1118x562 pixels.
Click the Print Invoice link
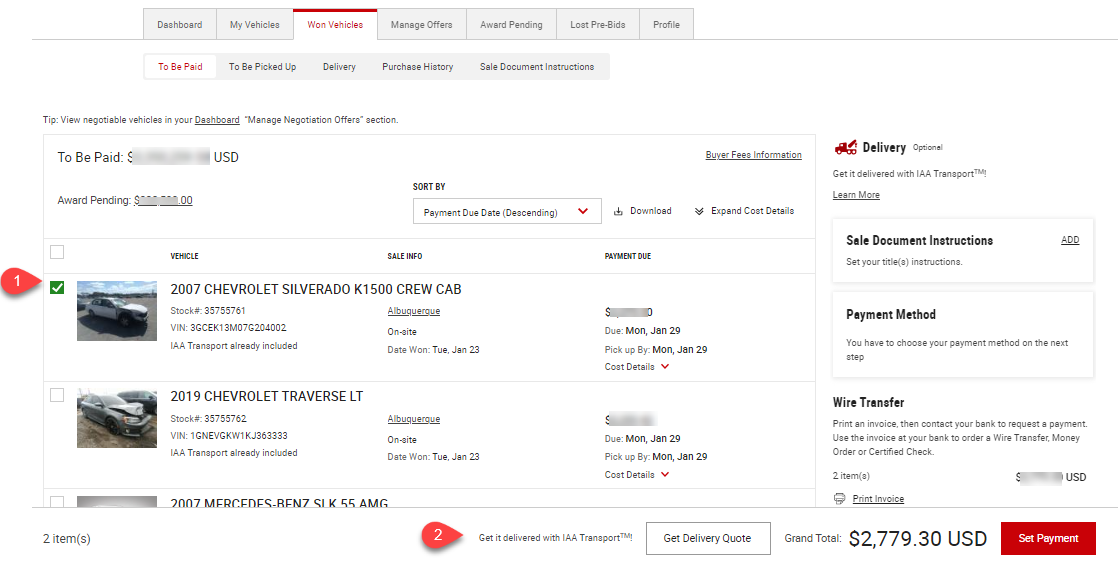pos(878,499)
